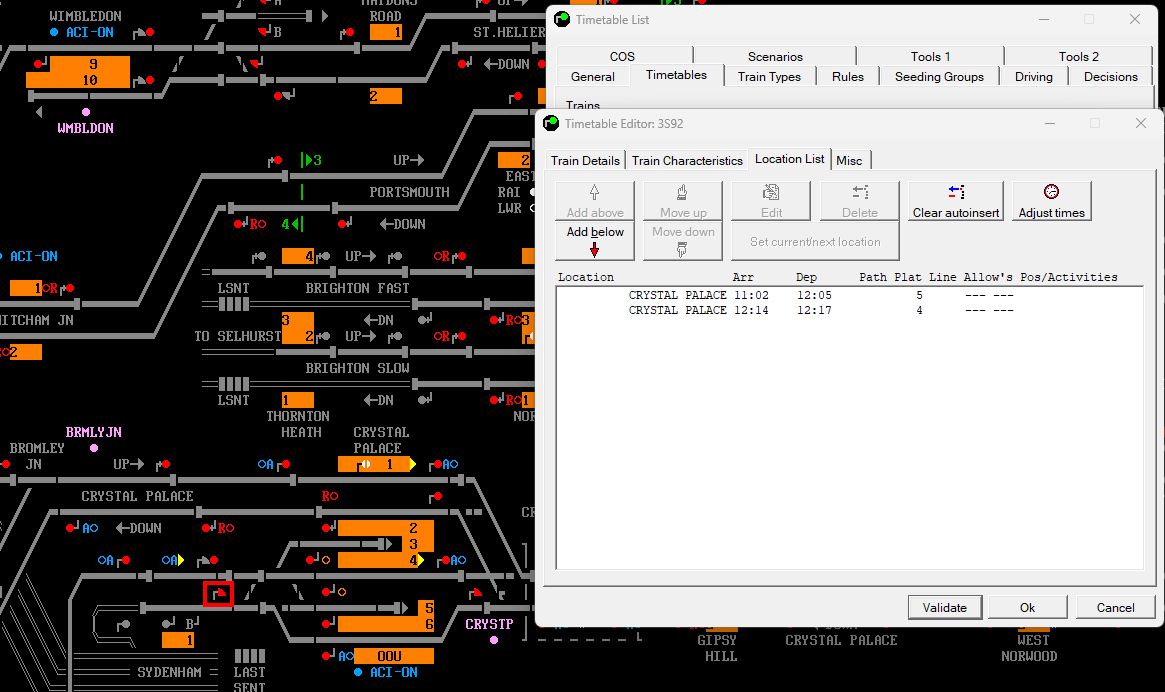Click the Move up hand button
This screenshot has width=1165, height=692.
pos(683,201)
